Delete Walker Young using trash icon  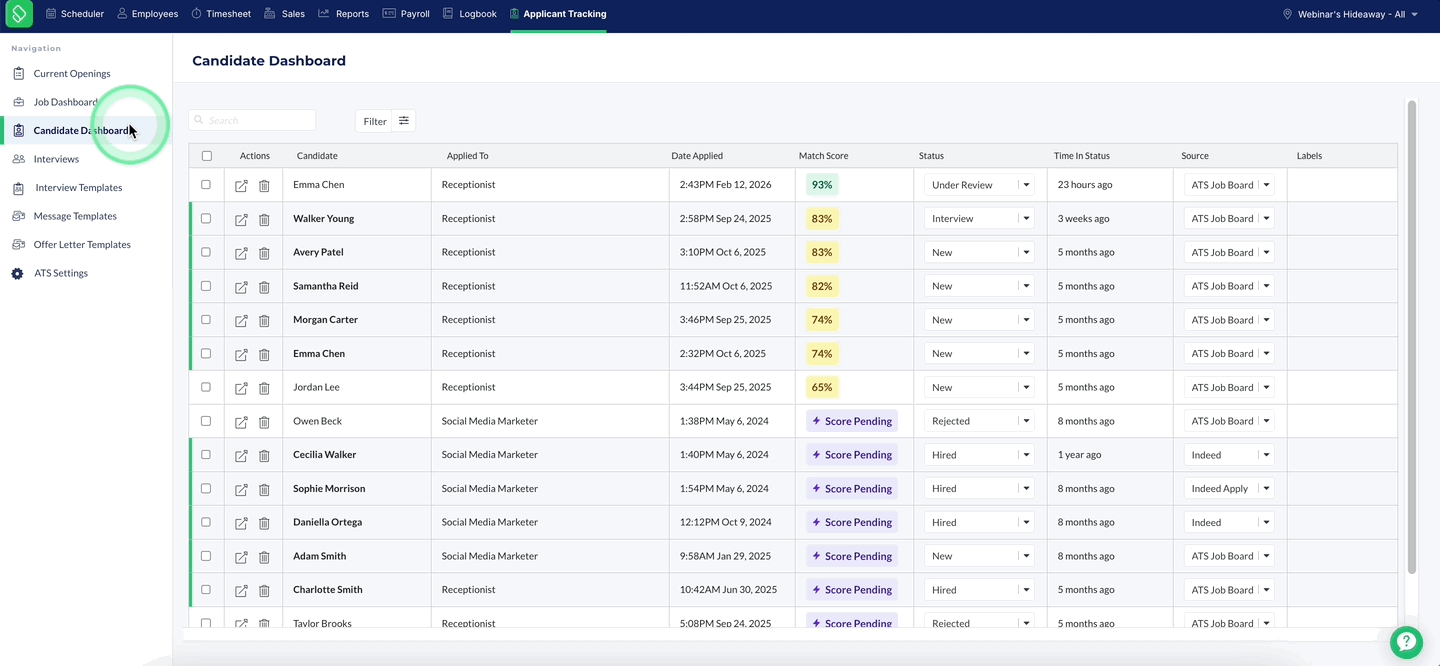point(264,219)
